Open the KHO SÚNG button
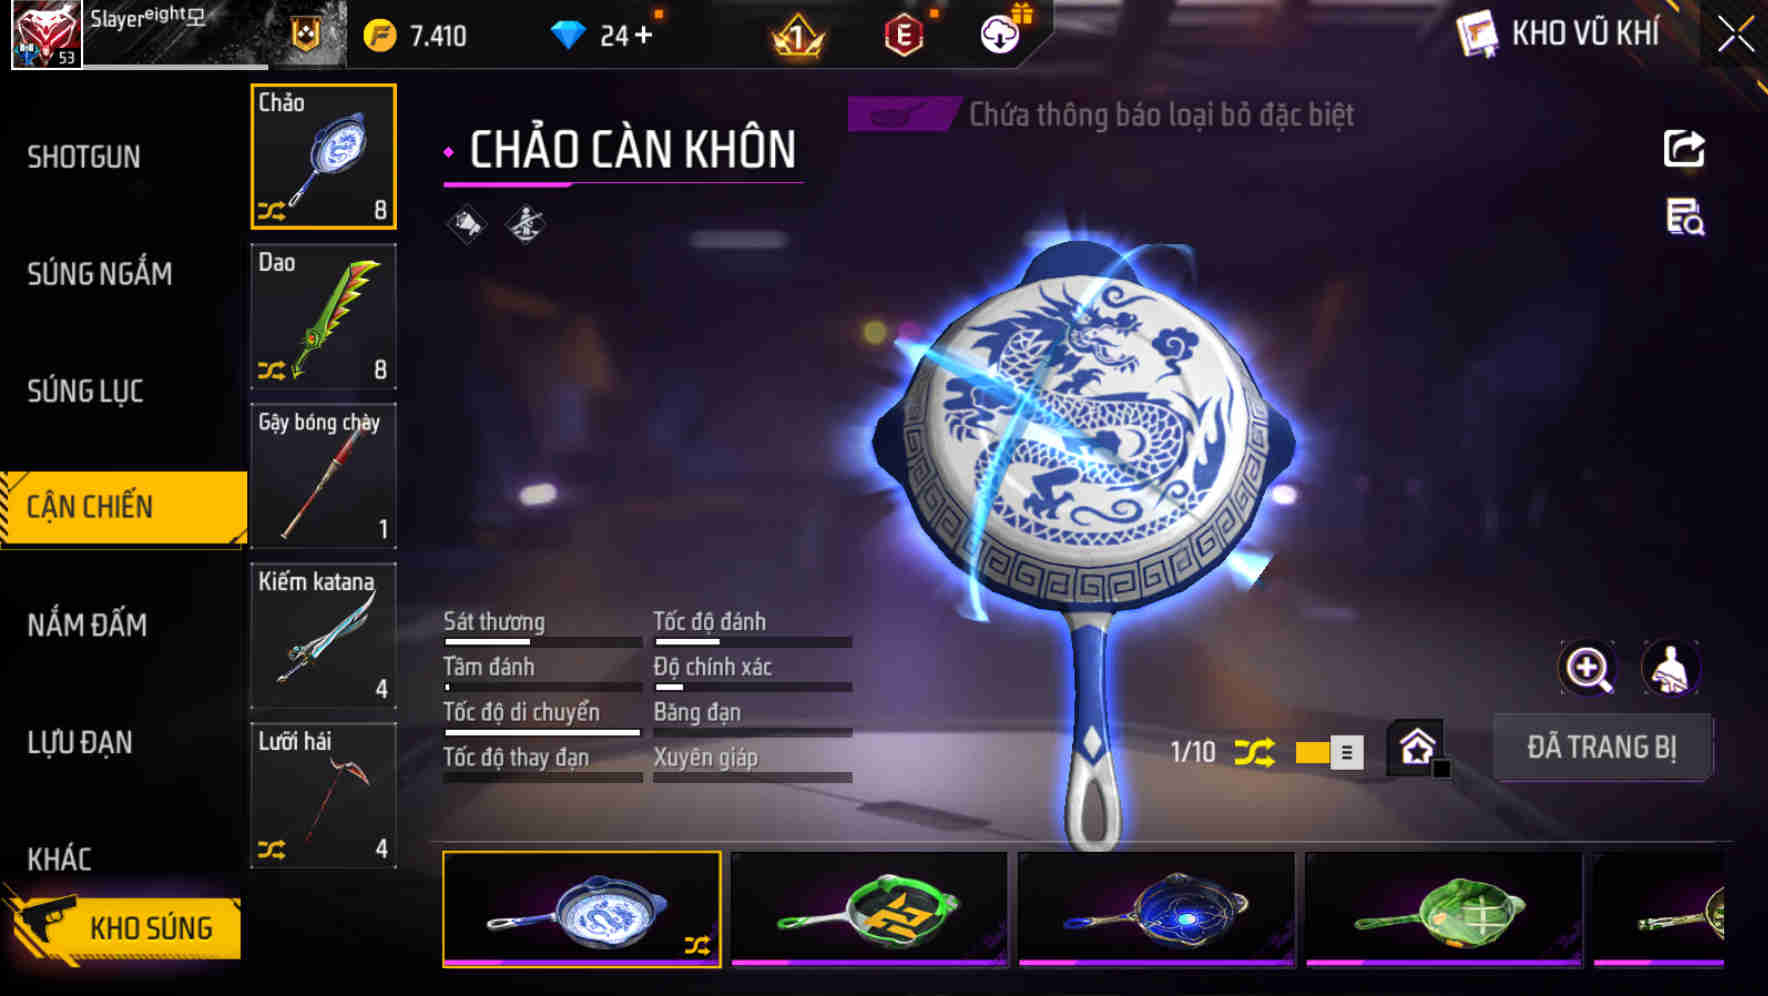Screen dimensions: 1768x996 (x=125, y=927)
